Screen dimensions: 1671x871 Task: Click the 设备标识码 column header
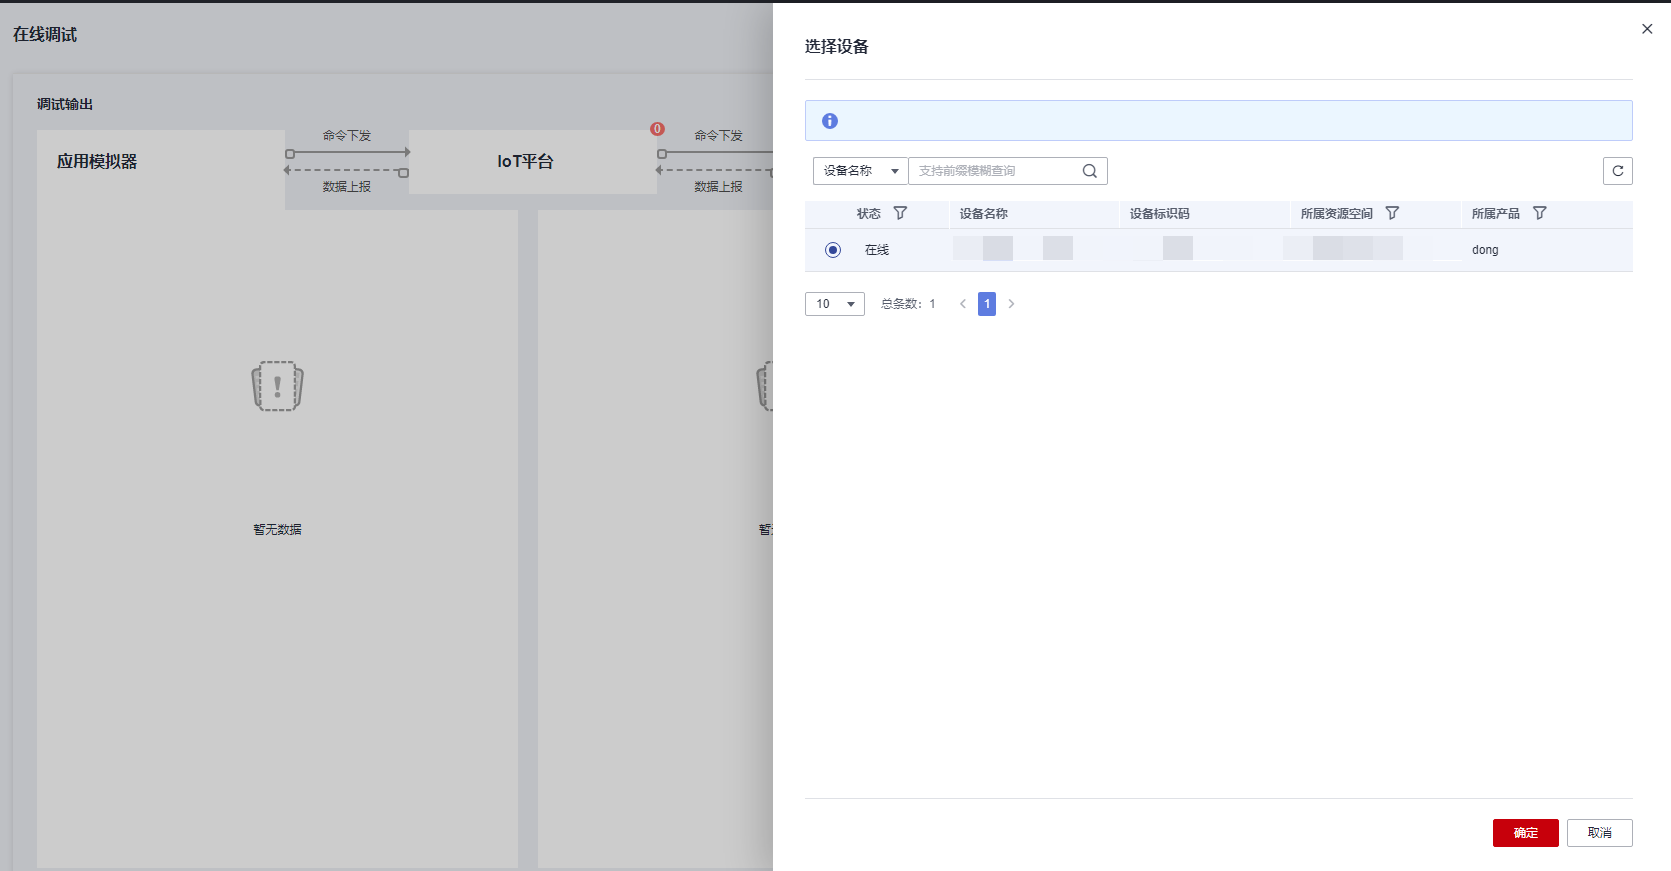[1160, 214]
